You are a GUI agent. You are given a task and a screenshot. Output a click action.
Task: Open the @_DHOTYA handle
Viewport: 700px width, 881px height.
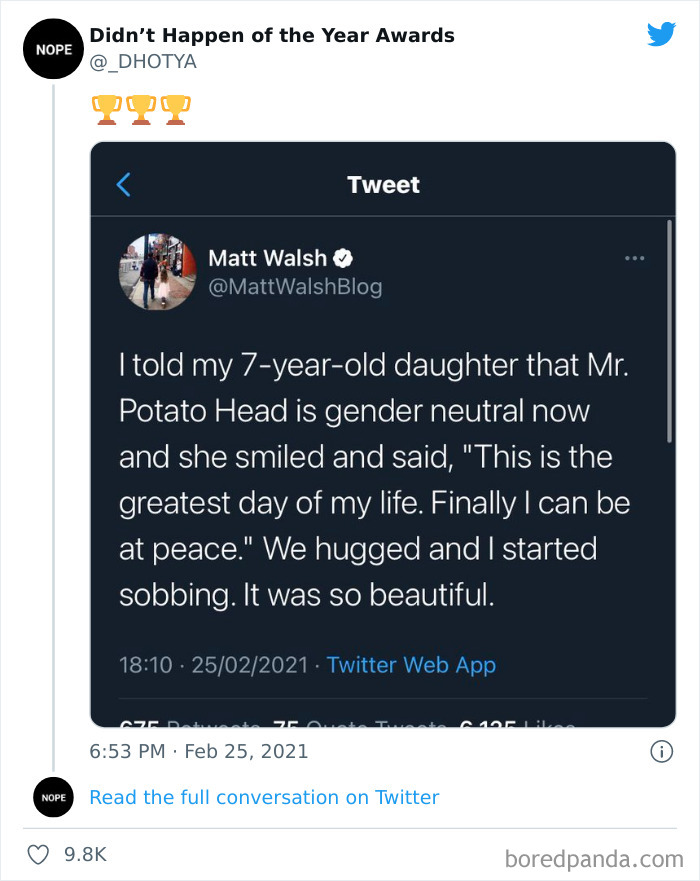tap(143, 62)
